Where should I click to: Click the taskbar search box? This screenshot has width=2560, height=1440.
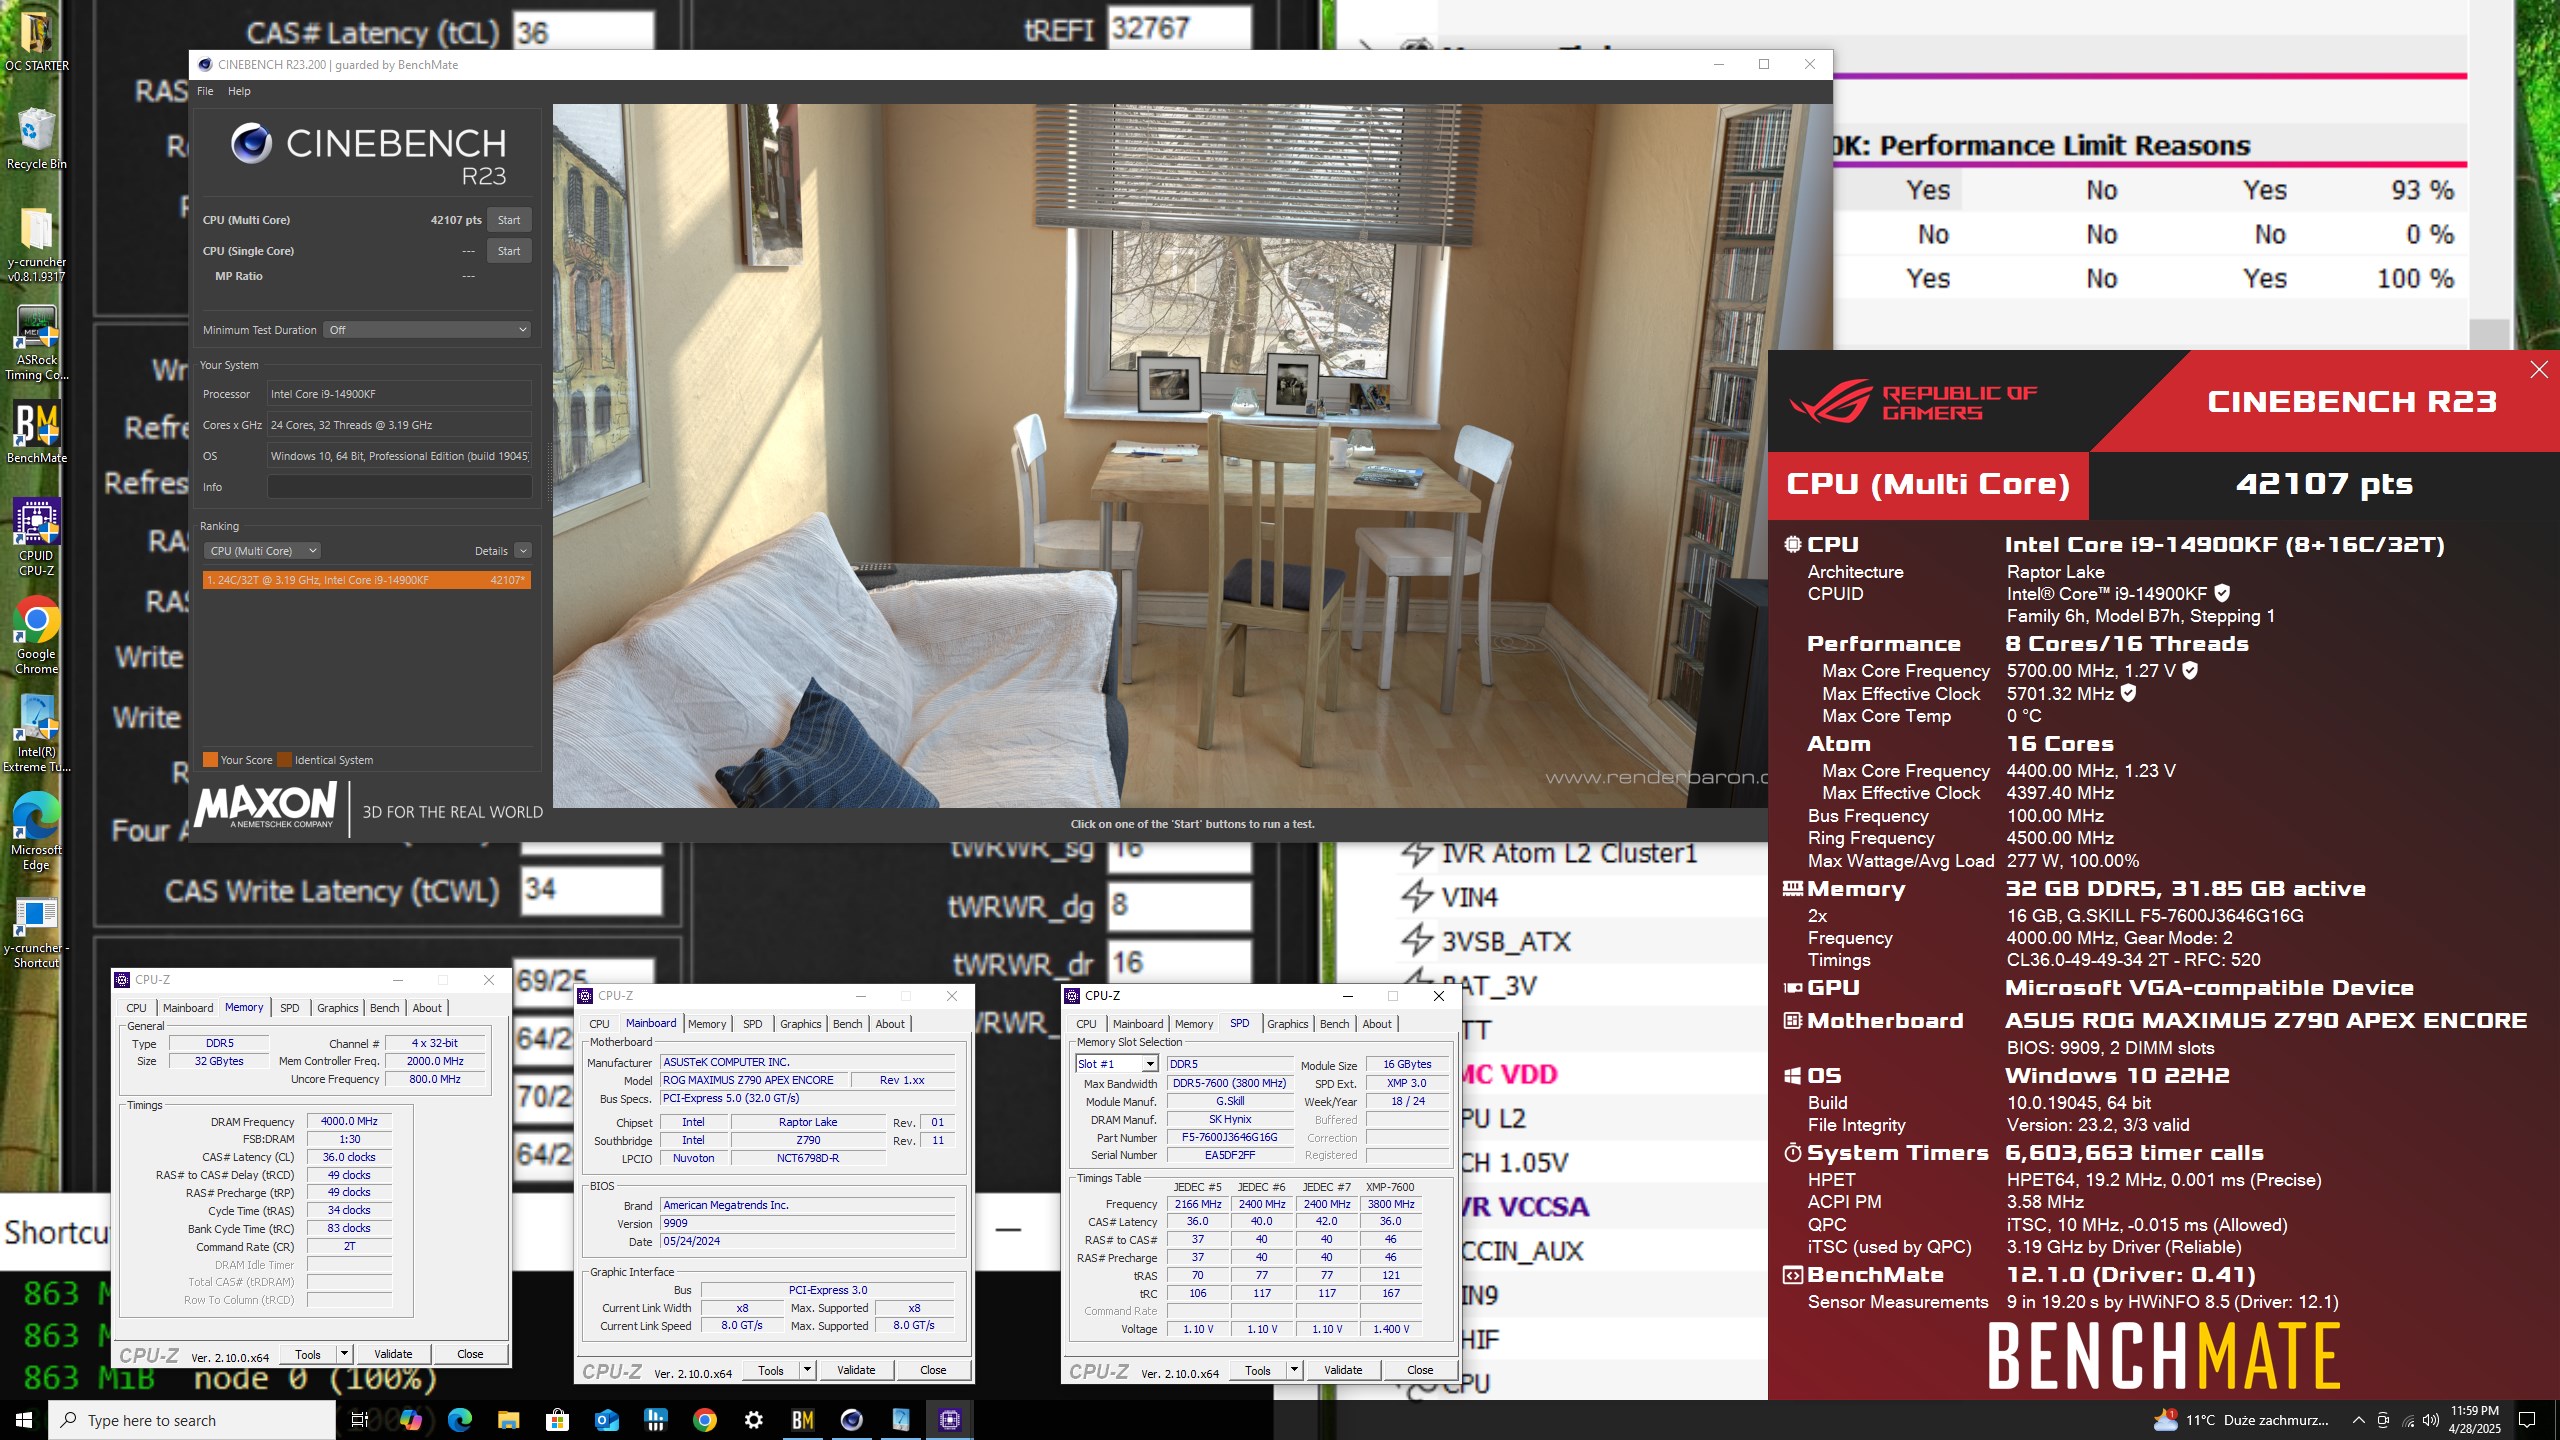point(192,1420)
